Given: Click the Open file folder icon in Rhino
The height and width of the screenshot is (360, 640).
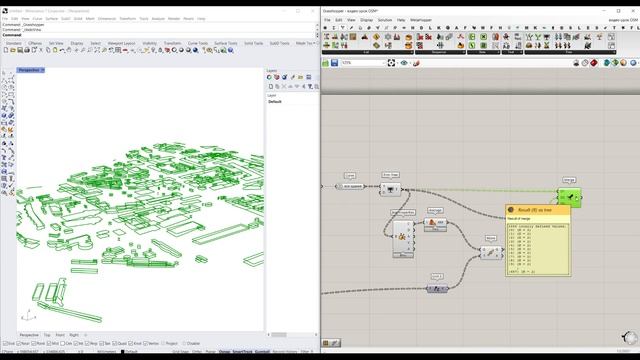Looking at the screenshot, I should [x=13, y=50].
